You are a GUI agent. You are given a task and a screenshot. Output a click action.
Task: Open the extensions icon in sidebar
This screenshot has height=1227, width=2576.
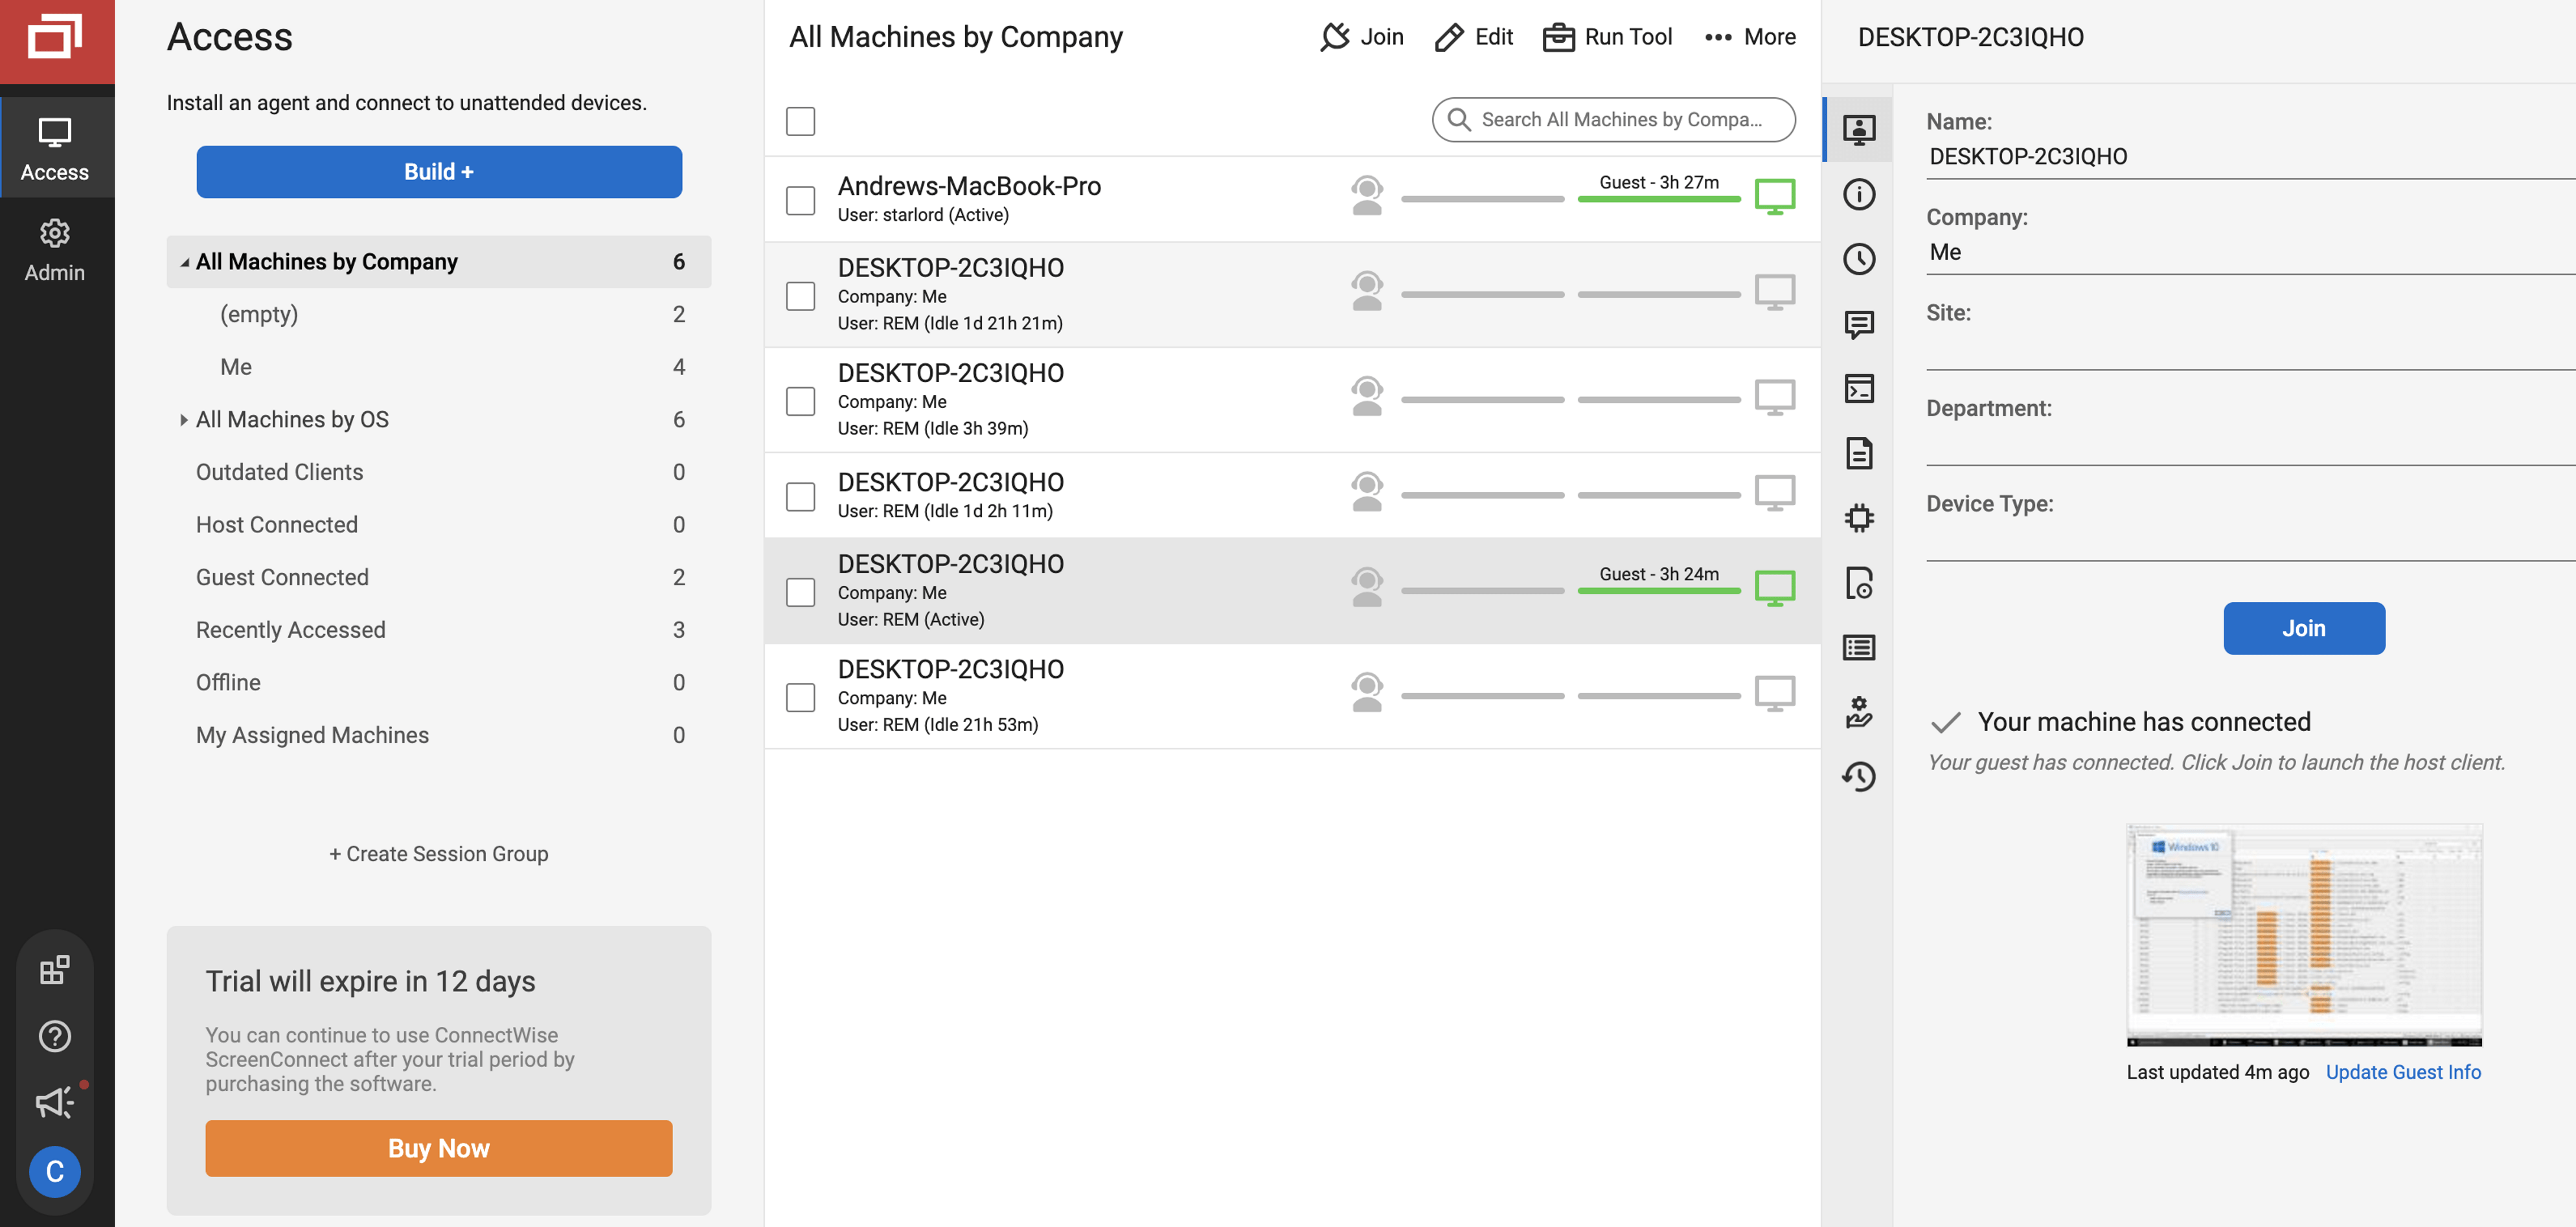tap(54, 970)
